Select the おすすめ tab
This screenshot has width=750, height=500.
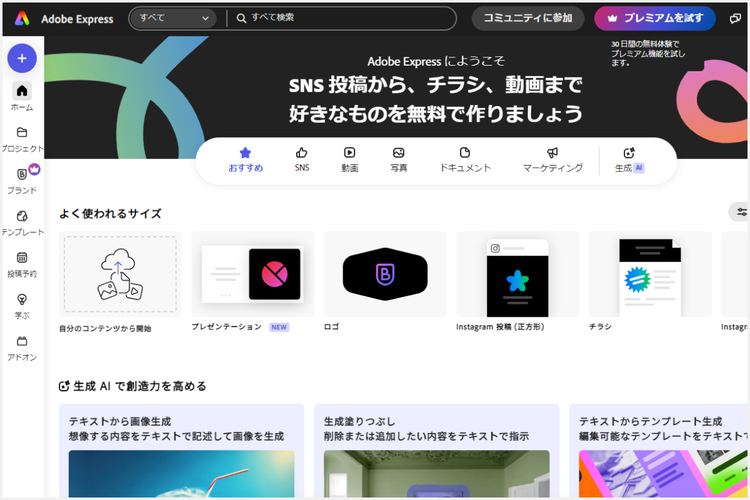tap(245, 160)
